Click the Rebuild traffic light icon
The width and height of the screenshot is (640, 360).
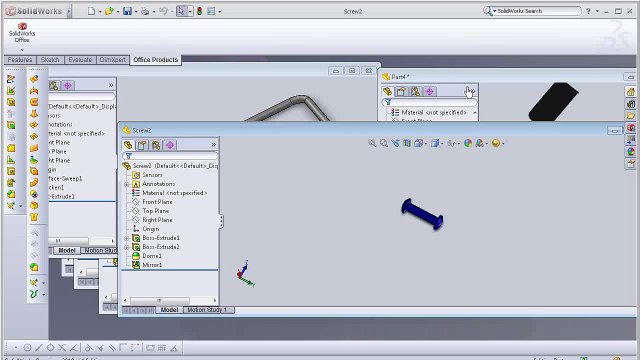click(x=199, y=11)
